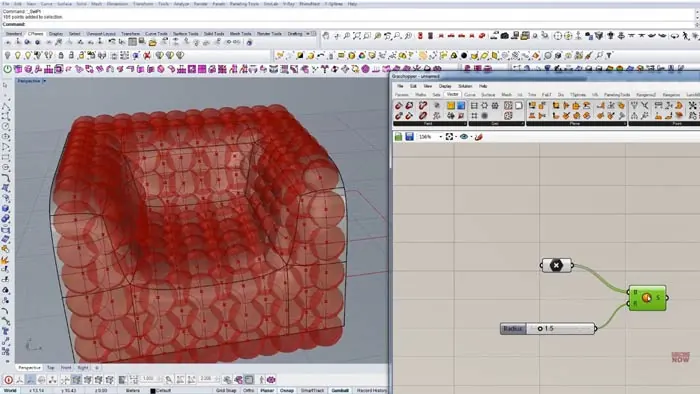Open the Grasshopper Display menu

(x=445, y=86)
